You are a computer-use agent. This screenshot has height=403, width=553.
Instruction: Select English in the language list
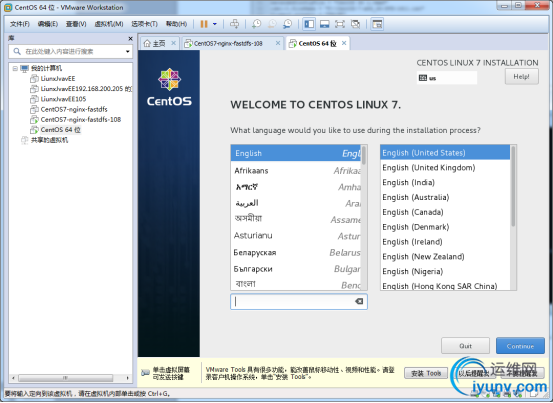point(296,153)
